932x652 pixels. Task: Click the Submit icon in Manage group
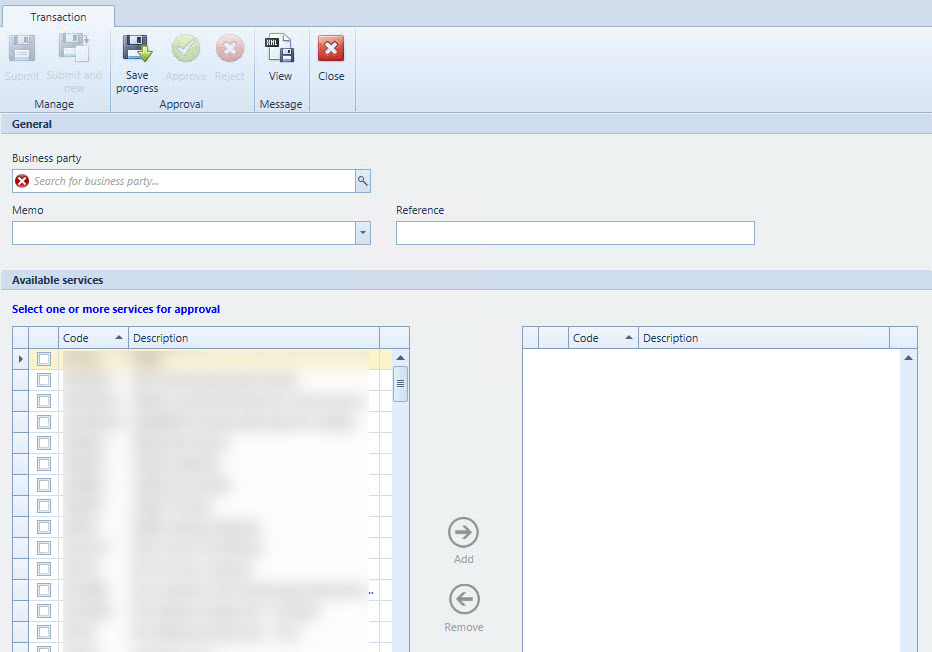21,48
